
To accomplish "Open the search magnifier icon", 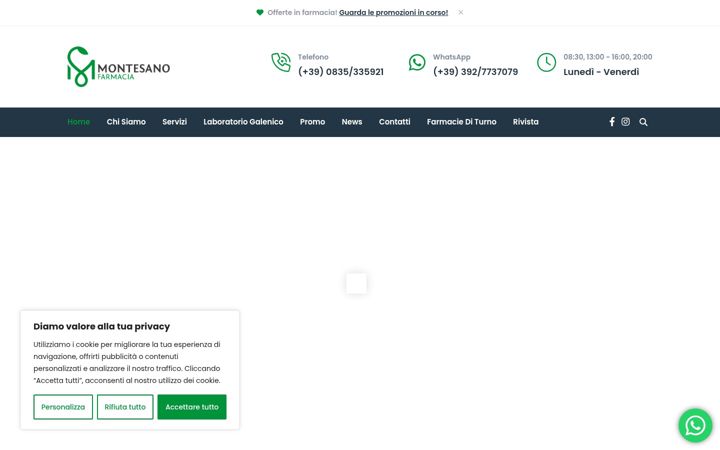I will point(643,122).
